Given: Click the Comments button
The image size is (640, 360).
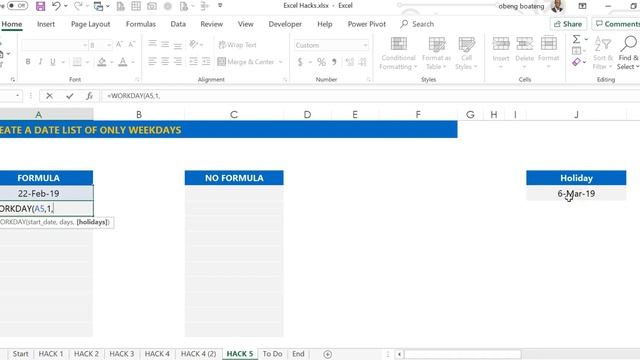Looking at the screenshot, I should (617, 24).
